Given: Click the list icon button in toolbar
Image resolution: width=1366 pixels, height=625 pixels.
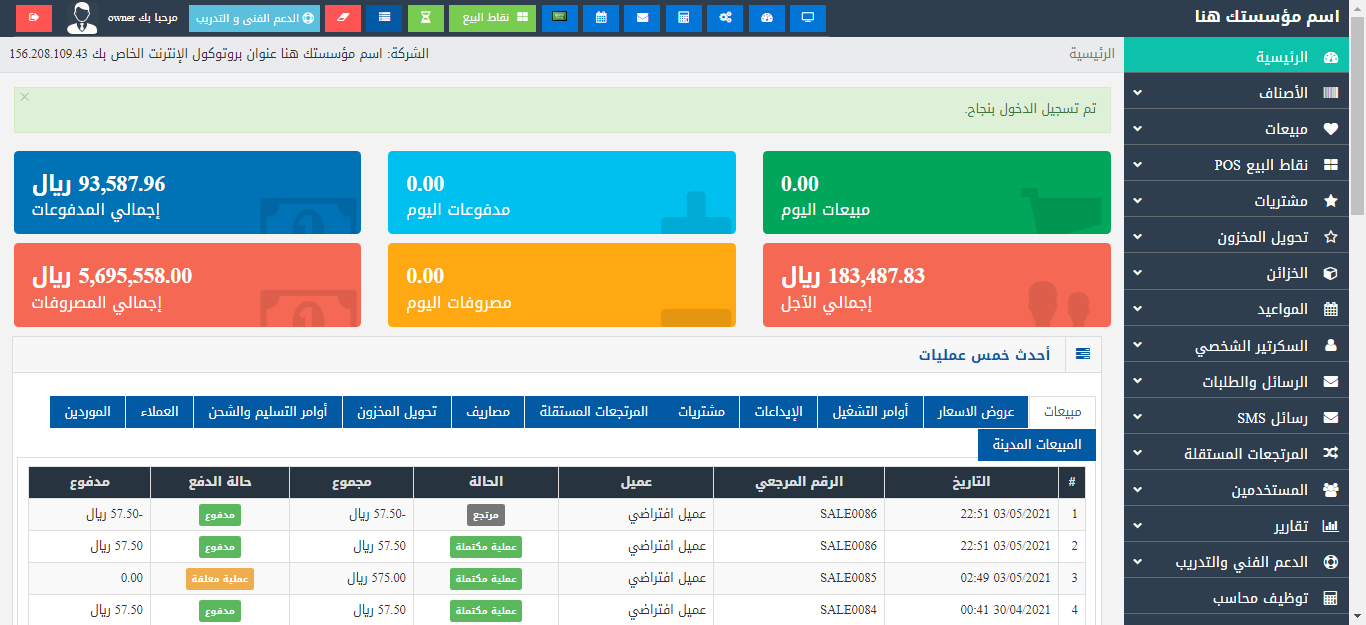Looking at the screenshot, I should [x=384, y=18].
